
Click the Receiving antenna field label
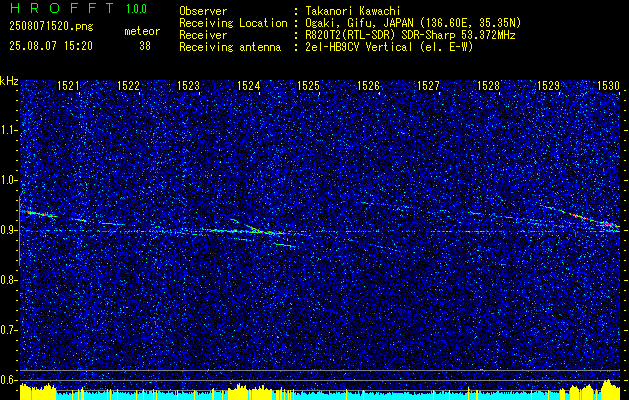[230, 47]
